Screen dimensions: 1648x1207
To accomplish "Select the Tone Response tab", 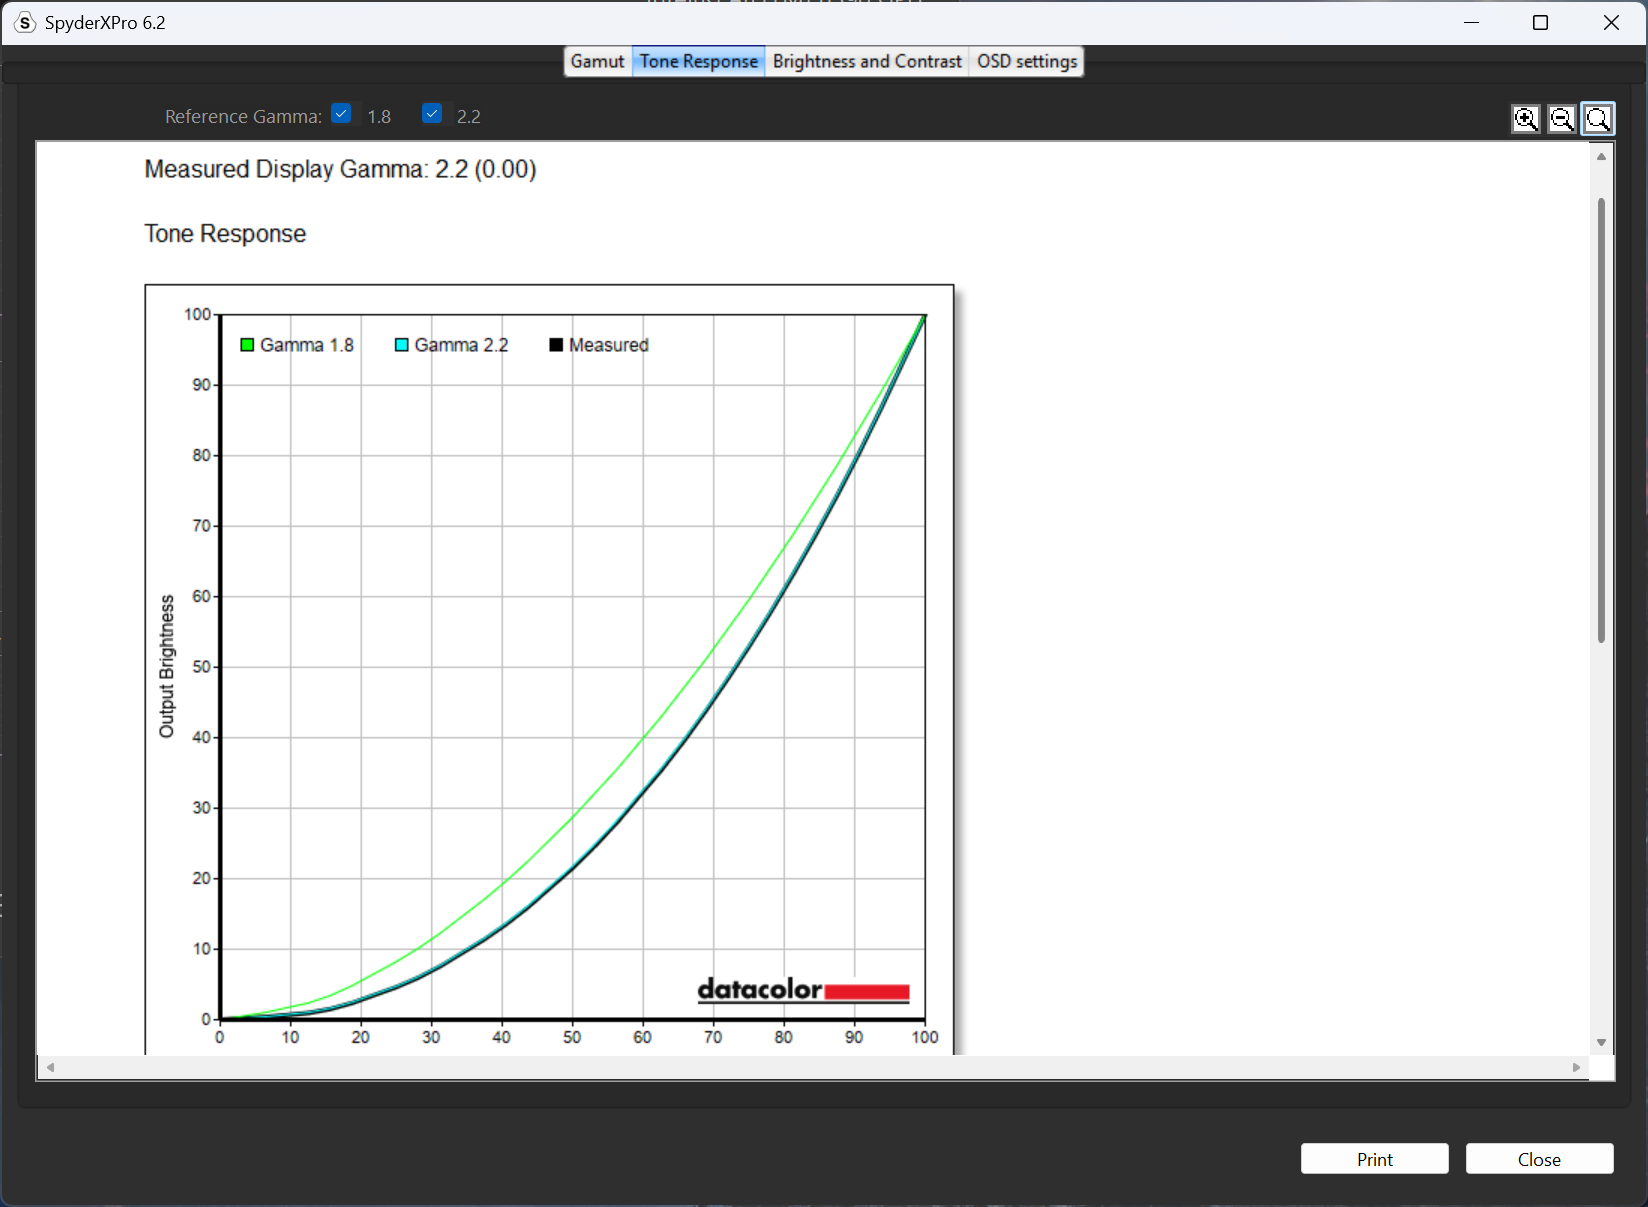I will (x=699, y=61).
